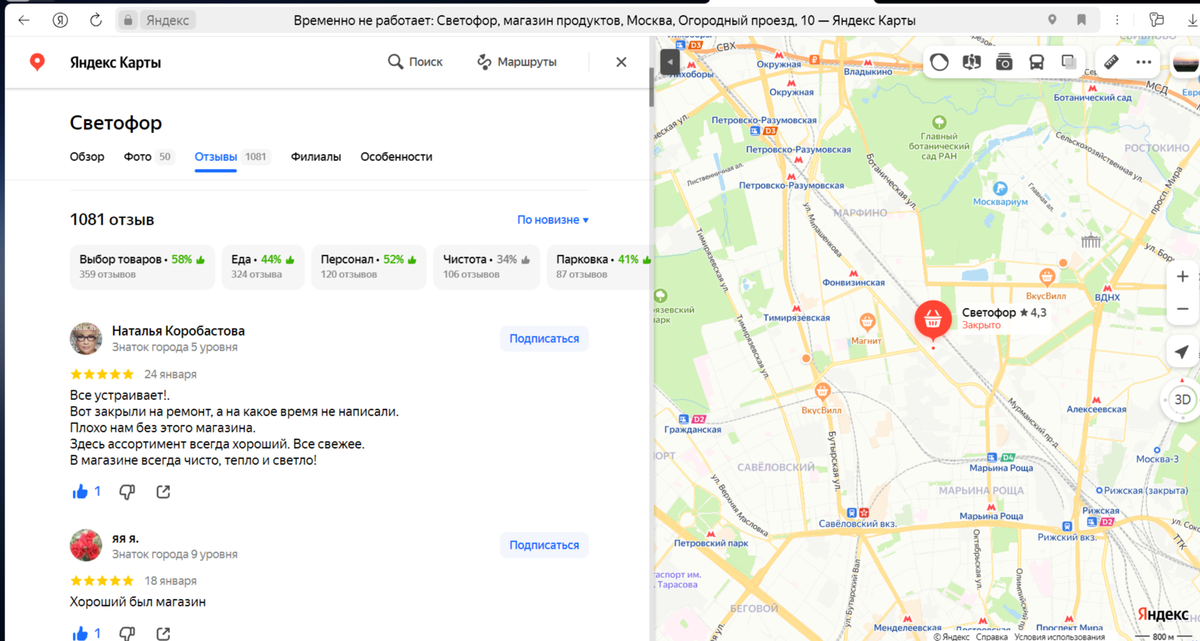Bookmark this page with the bookmark icon

point(1082,20)
